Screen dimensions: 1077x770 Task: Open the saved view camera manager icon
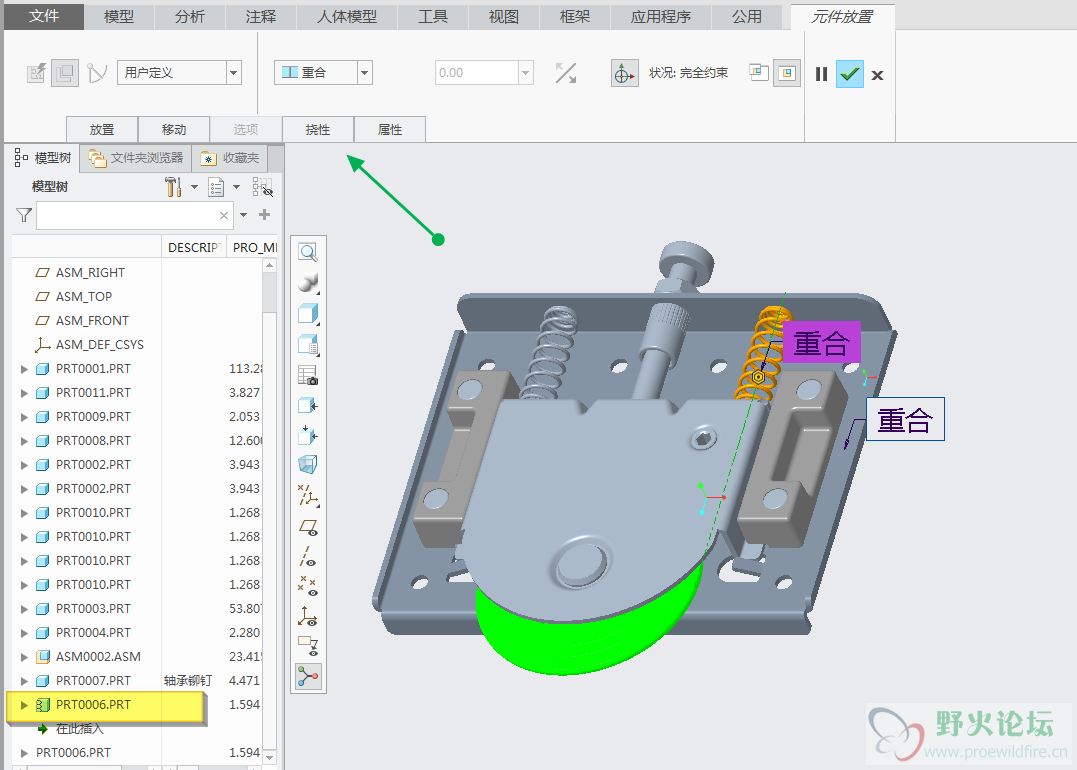click(308, 376)
